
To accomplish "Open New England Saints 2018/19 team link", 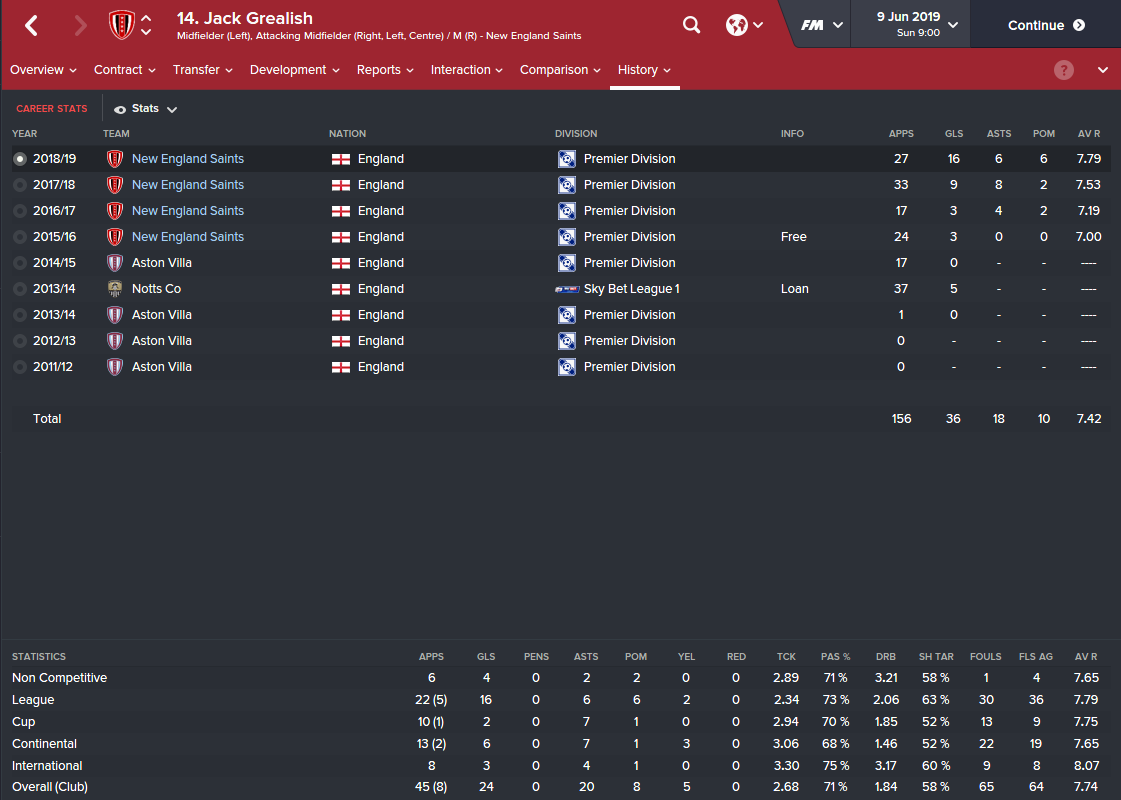I will (x=188, y=159).
